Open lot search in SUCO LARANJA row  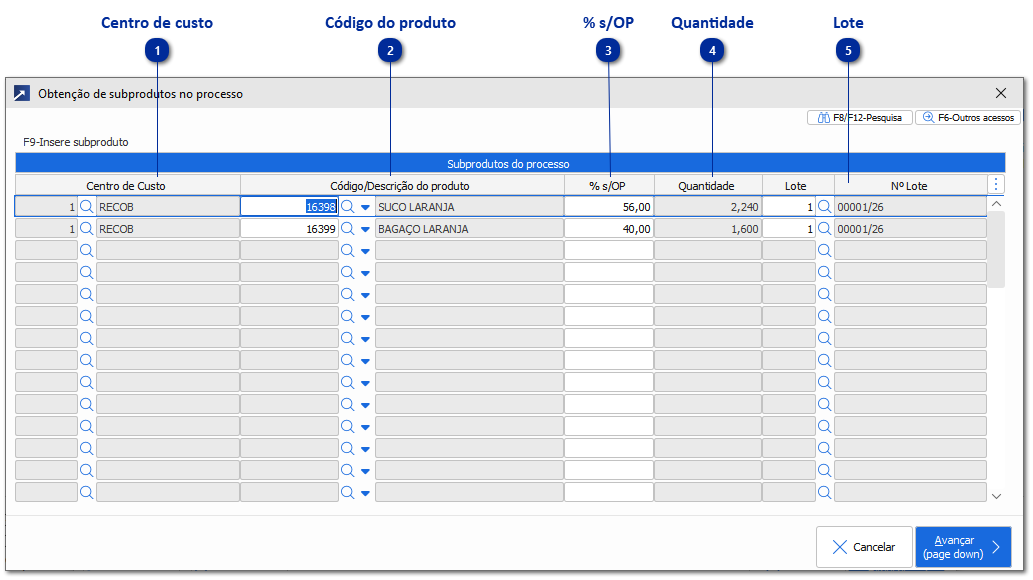(x=824, y=207)
